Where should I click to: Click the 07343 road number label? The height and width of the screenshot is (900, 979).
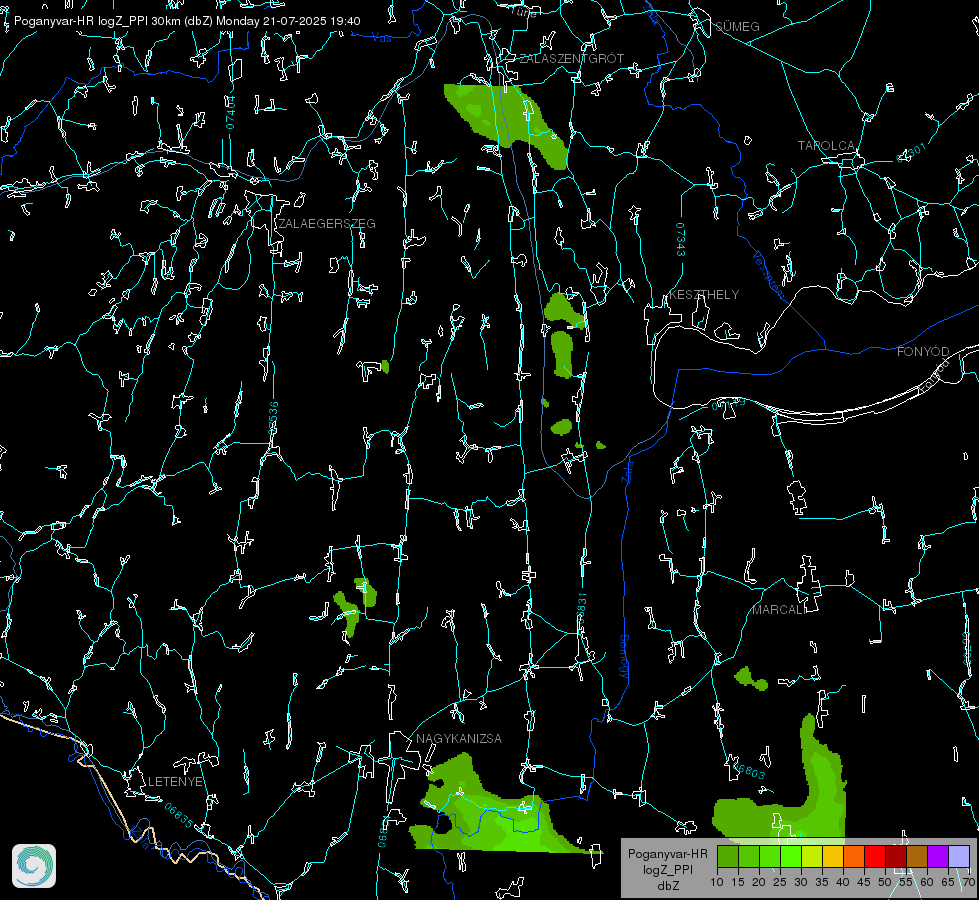coord(680,239)
